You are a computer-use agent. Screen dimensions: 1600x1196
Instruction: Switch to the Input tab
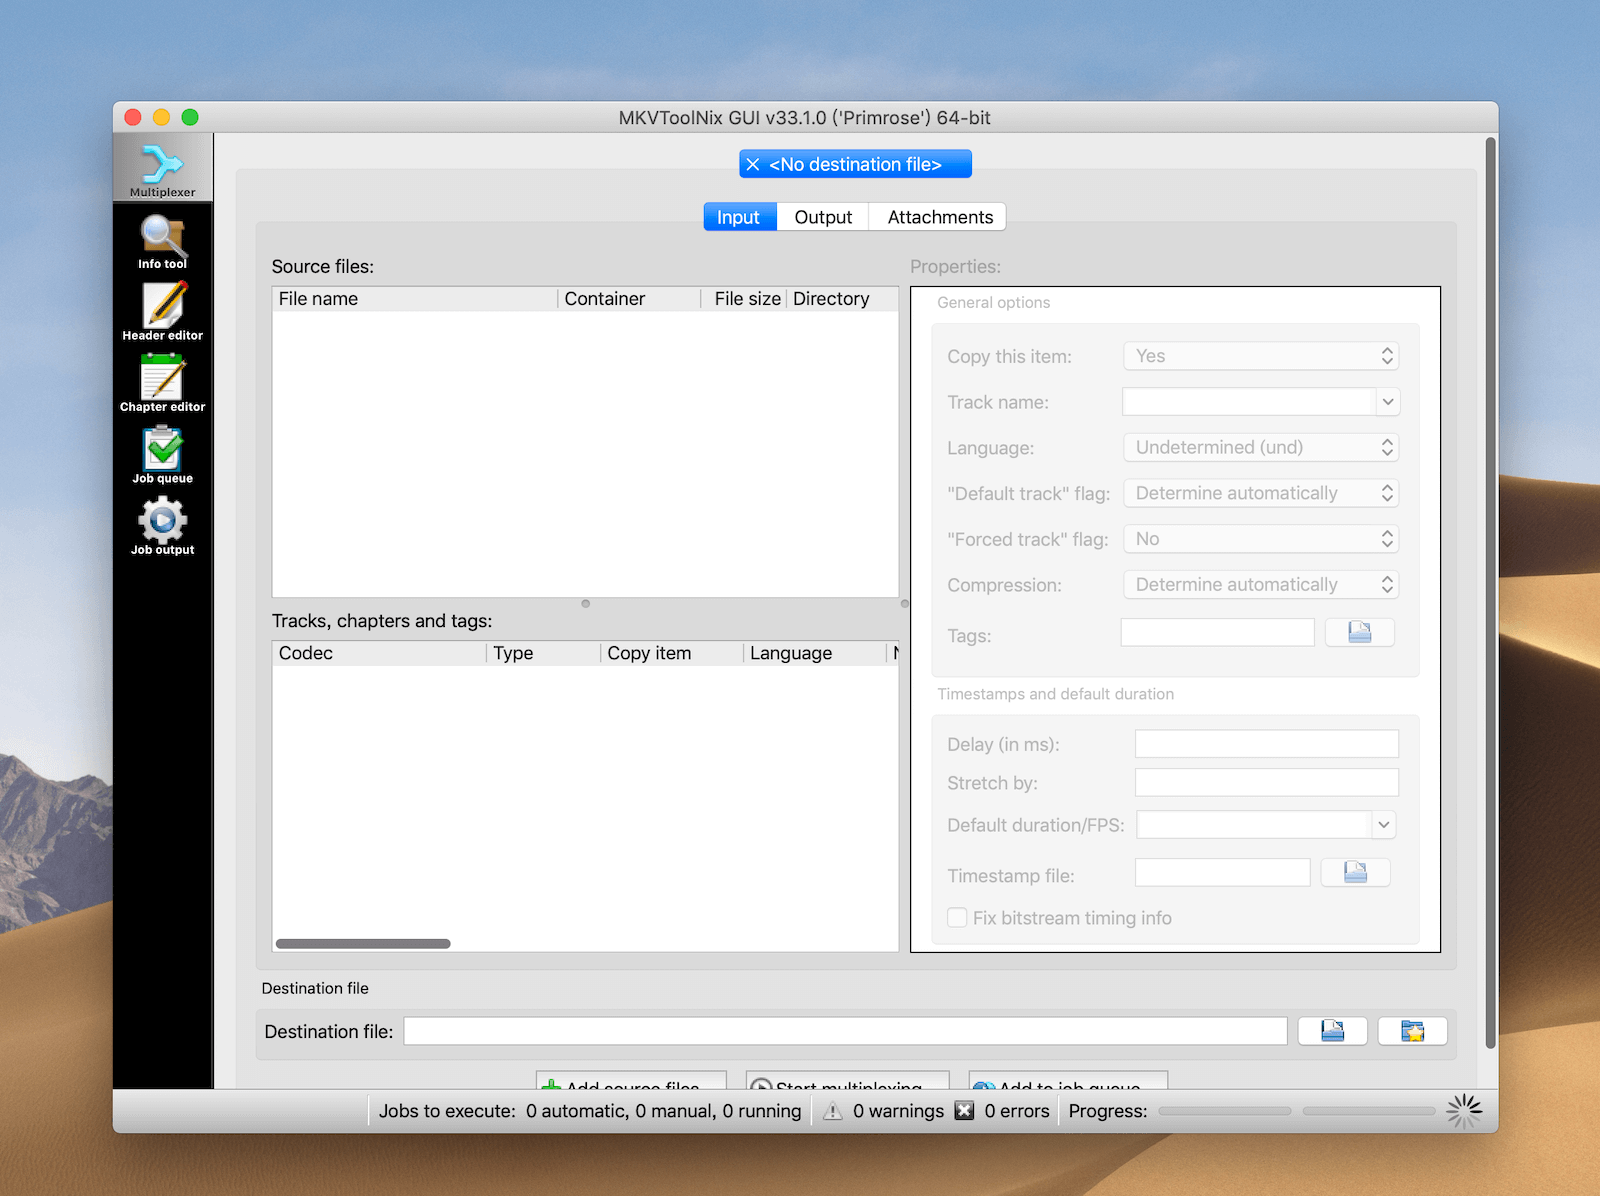(739, 217)
